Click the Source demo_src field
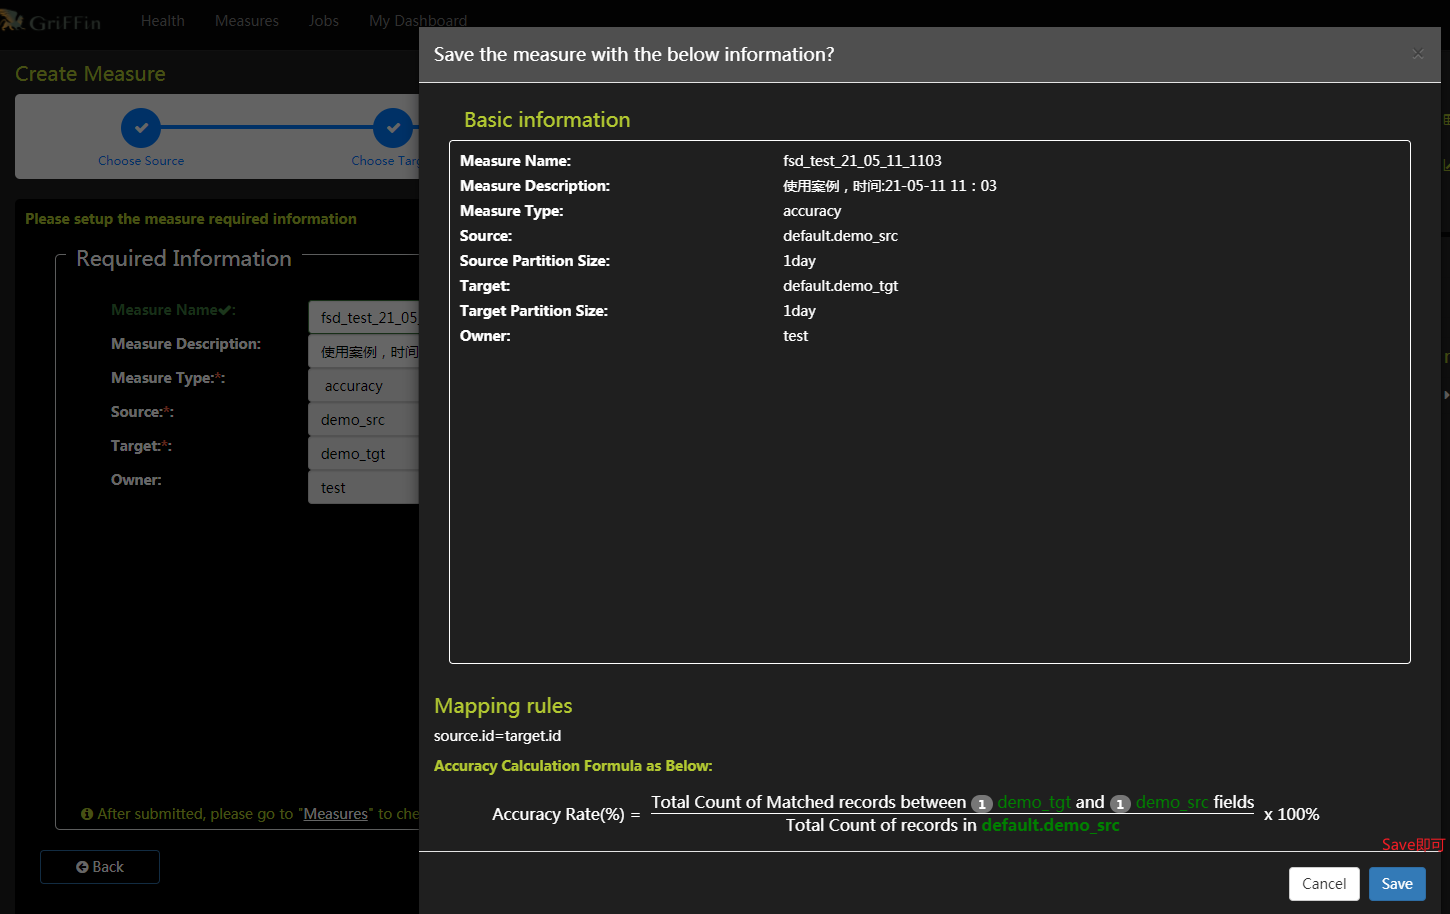 [x=364, y=419]
